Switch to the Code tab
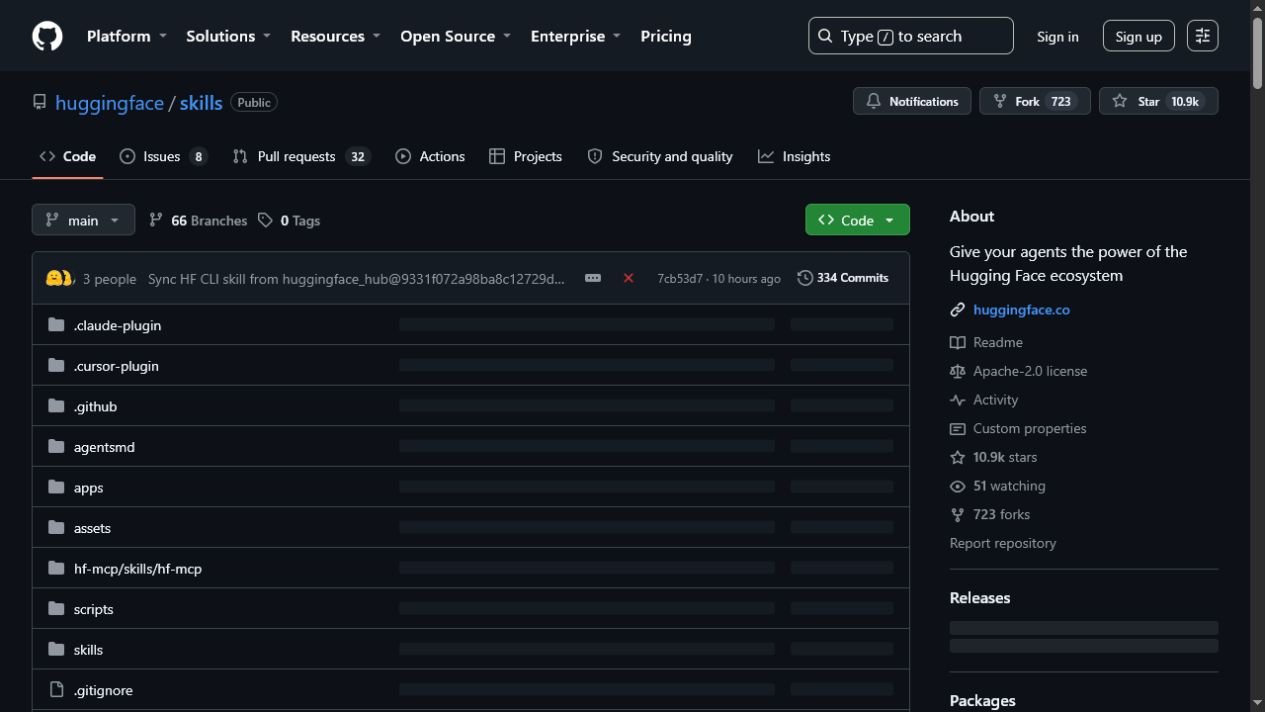 68,156
